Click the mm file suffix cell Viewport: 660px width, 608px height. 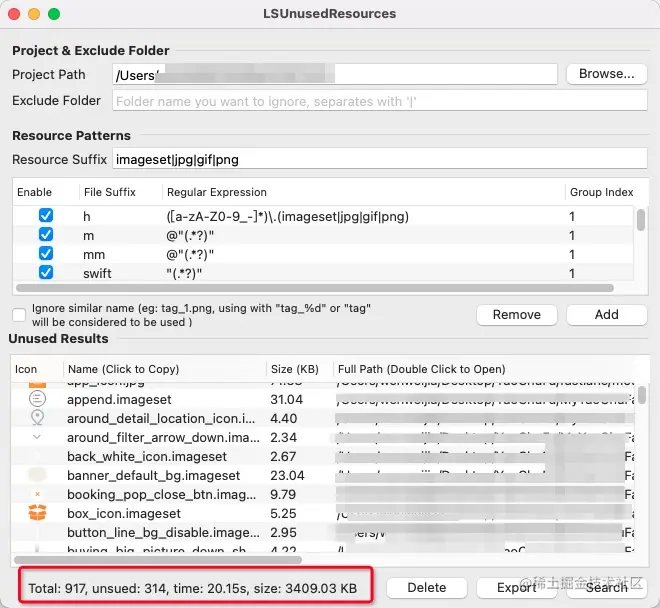[x=94, y=255]
